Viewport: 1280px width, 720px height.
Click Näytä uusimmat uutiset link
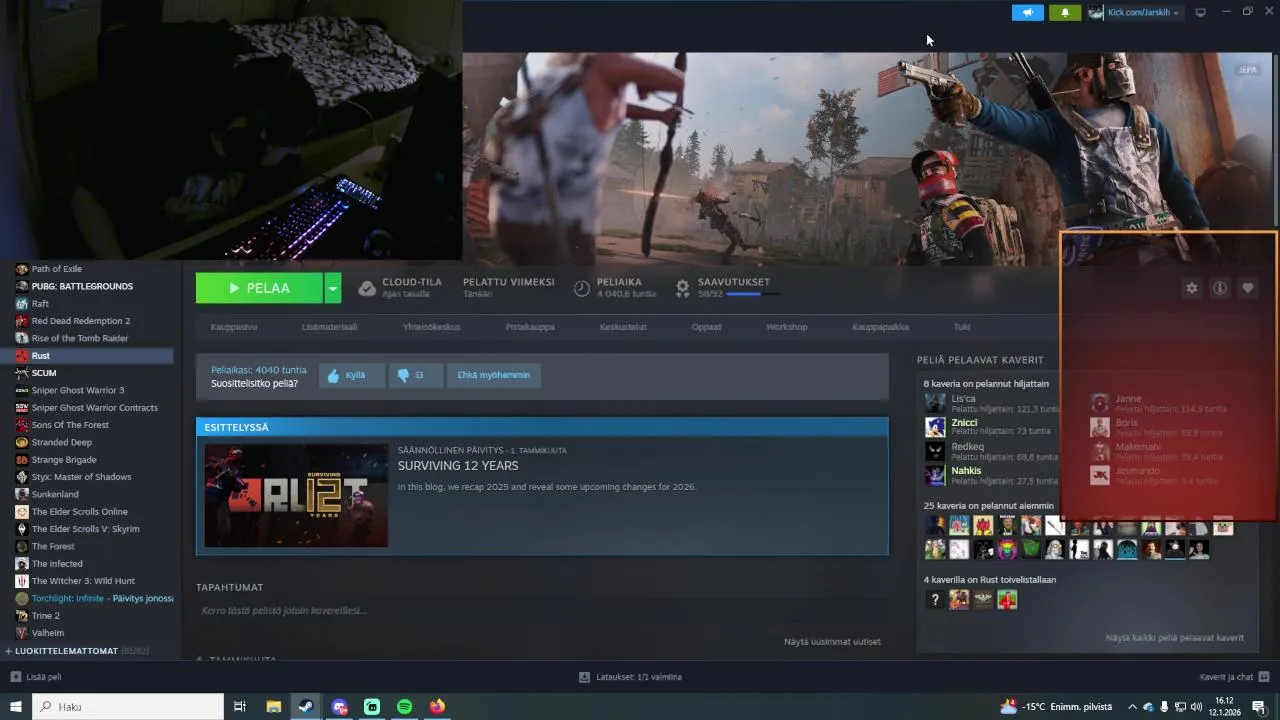pyautogui.click(x=832, y=641)
